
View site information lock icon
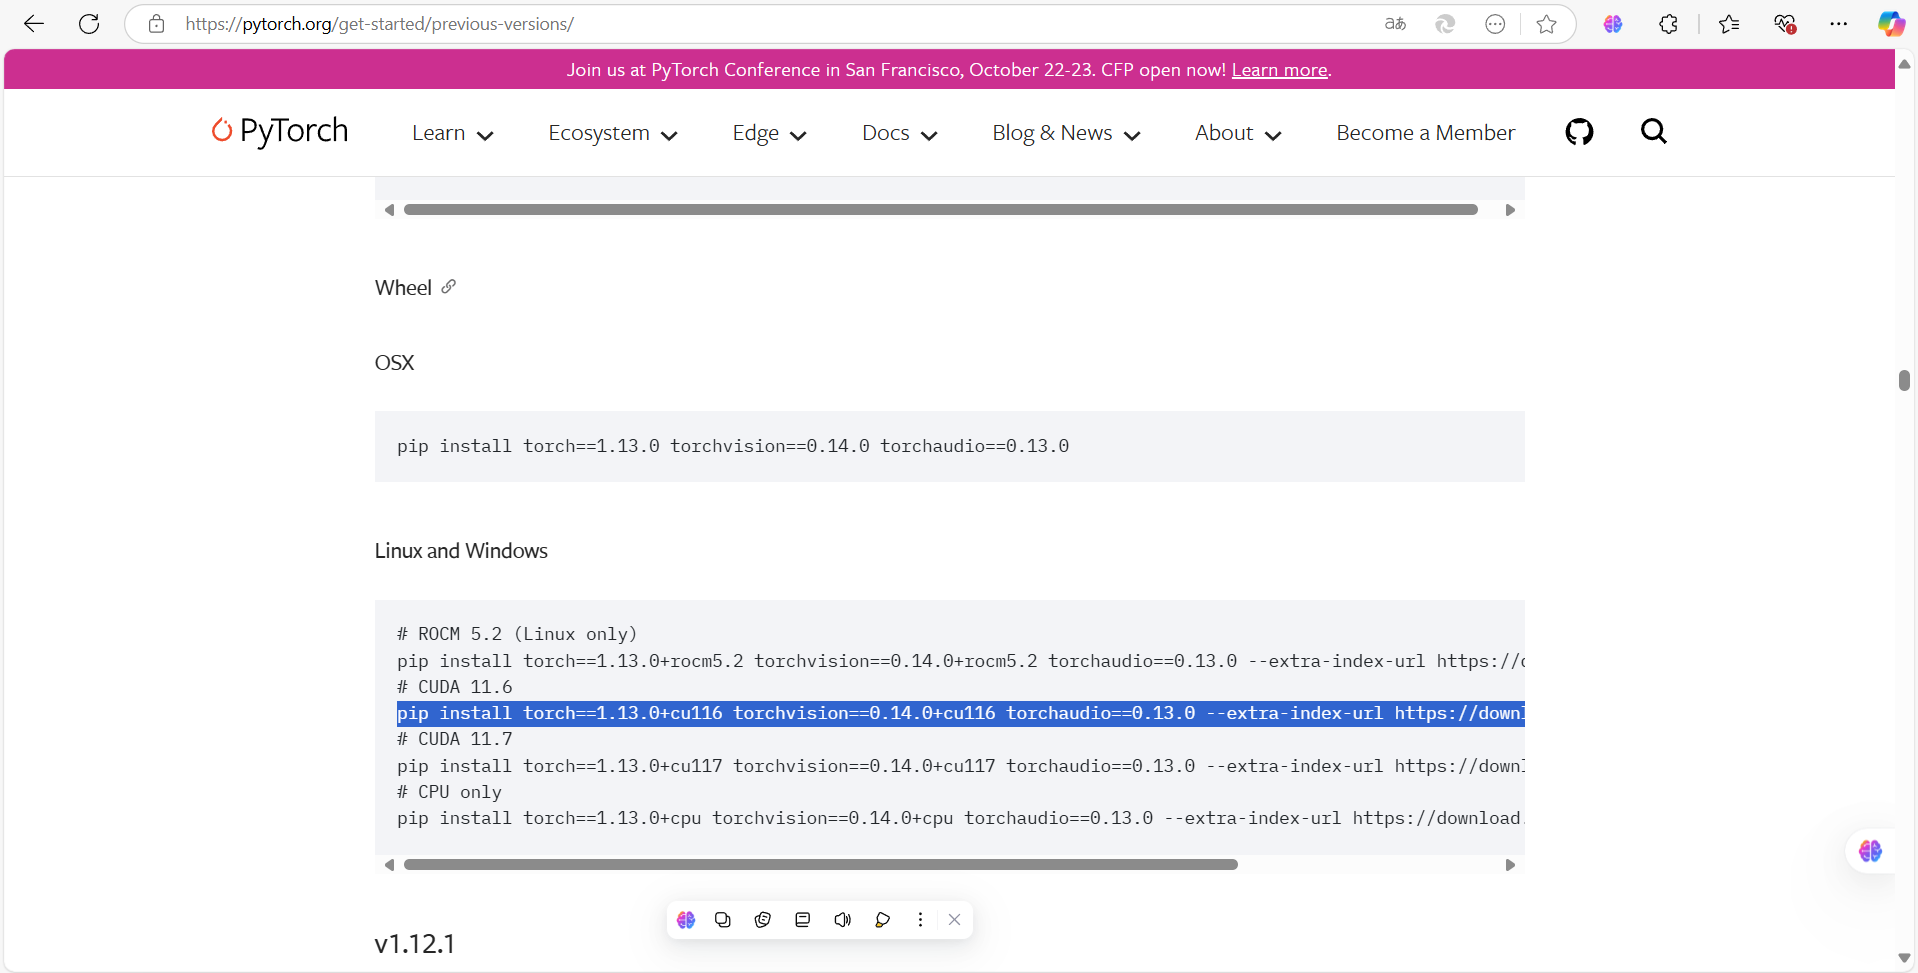(x=156, y=24)
